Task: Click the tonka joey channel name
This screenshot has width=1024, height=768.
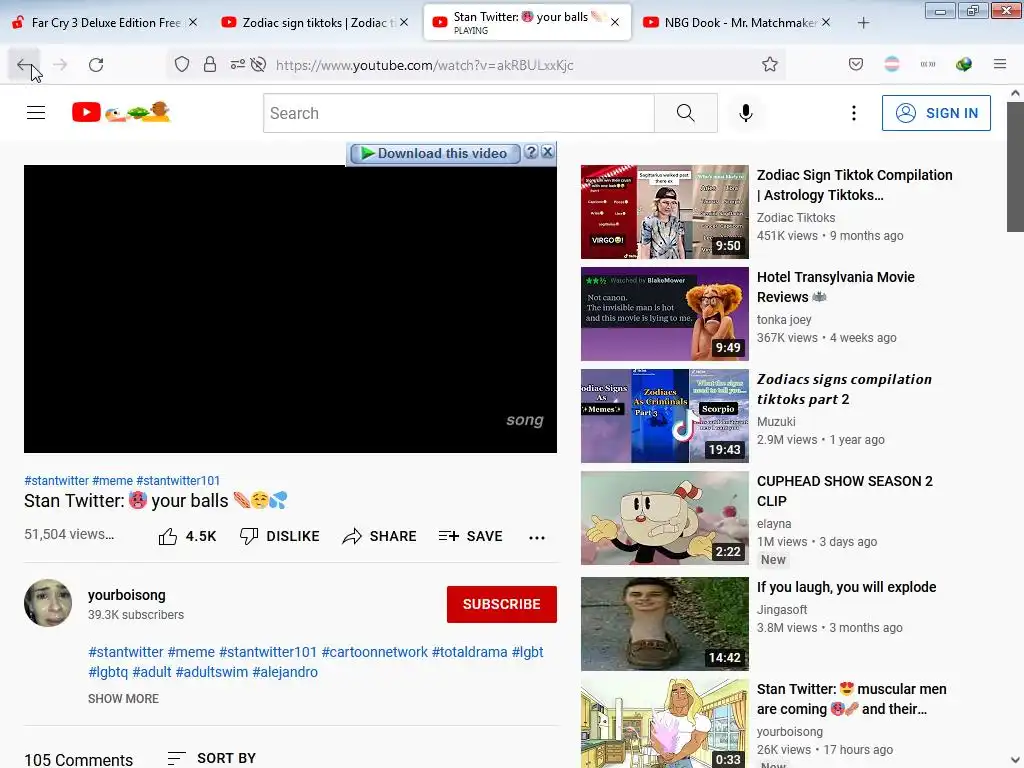Action: [784, 319]
